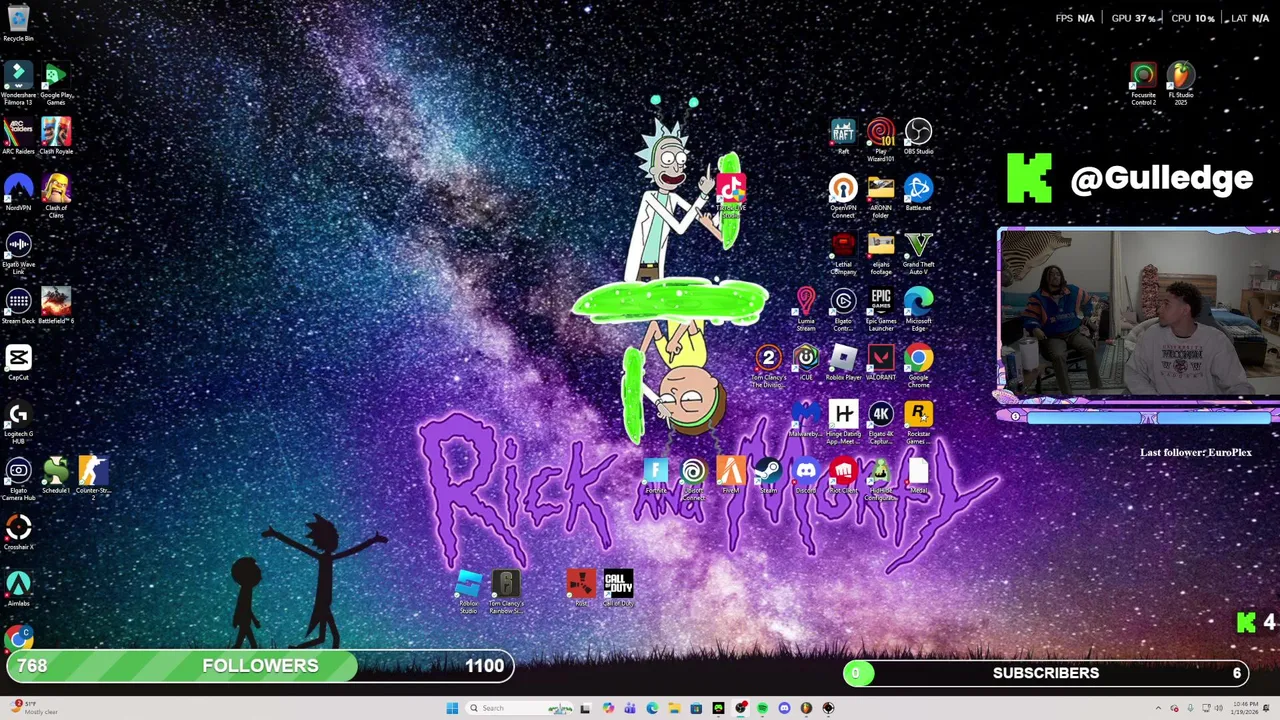This screenshot has width=1280, height=720.
Task: Focus the taskbar Search box
Action: tap(520, 708)
